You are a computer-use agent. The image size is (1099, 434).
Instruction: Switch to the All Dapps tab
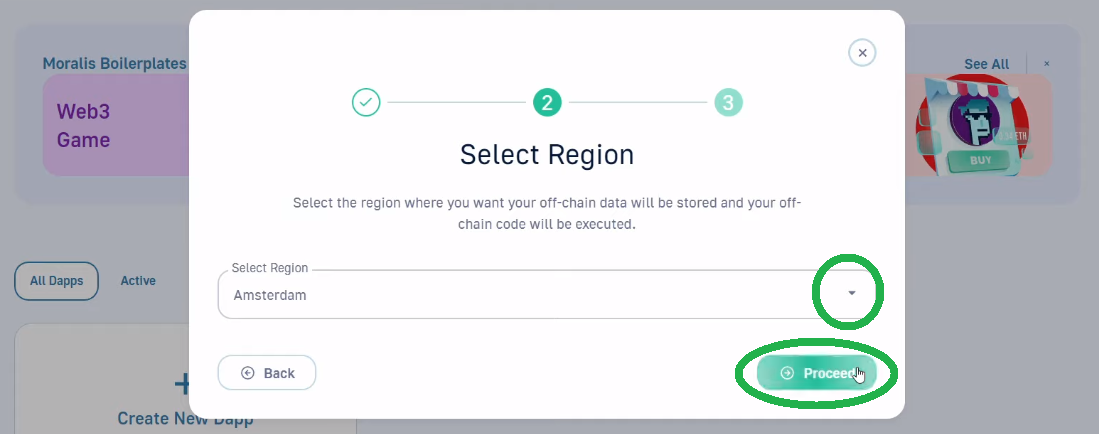(57, 280)
